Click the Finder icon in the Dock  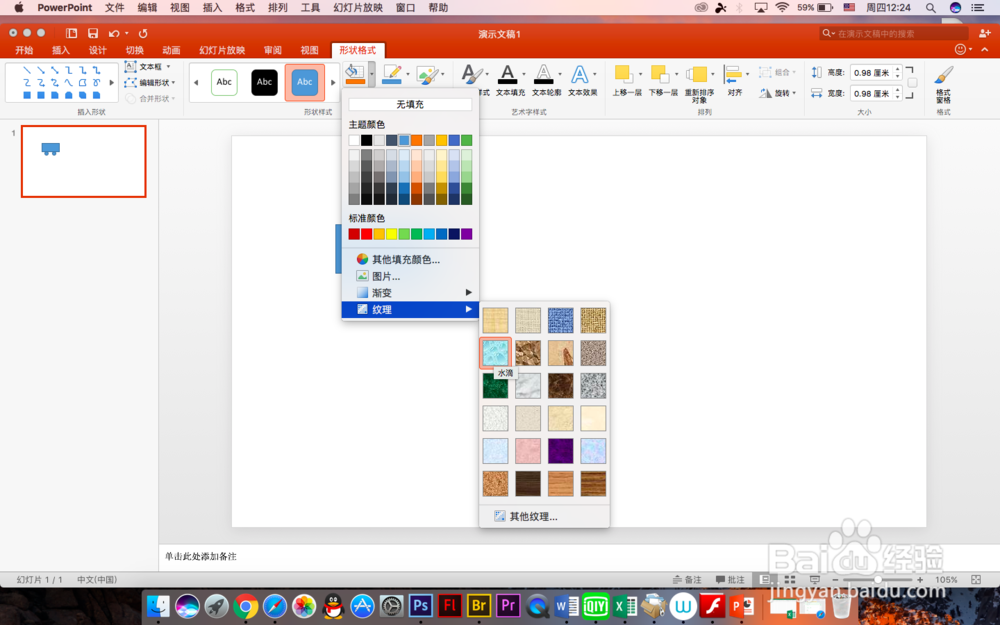158,606
